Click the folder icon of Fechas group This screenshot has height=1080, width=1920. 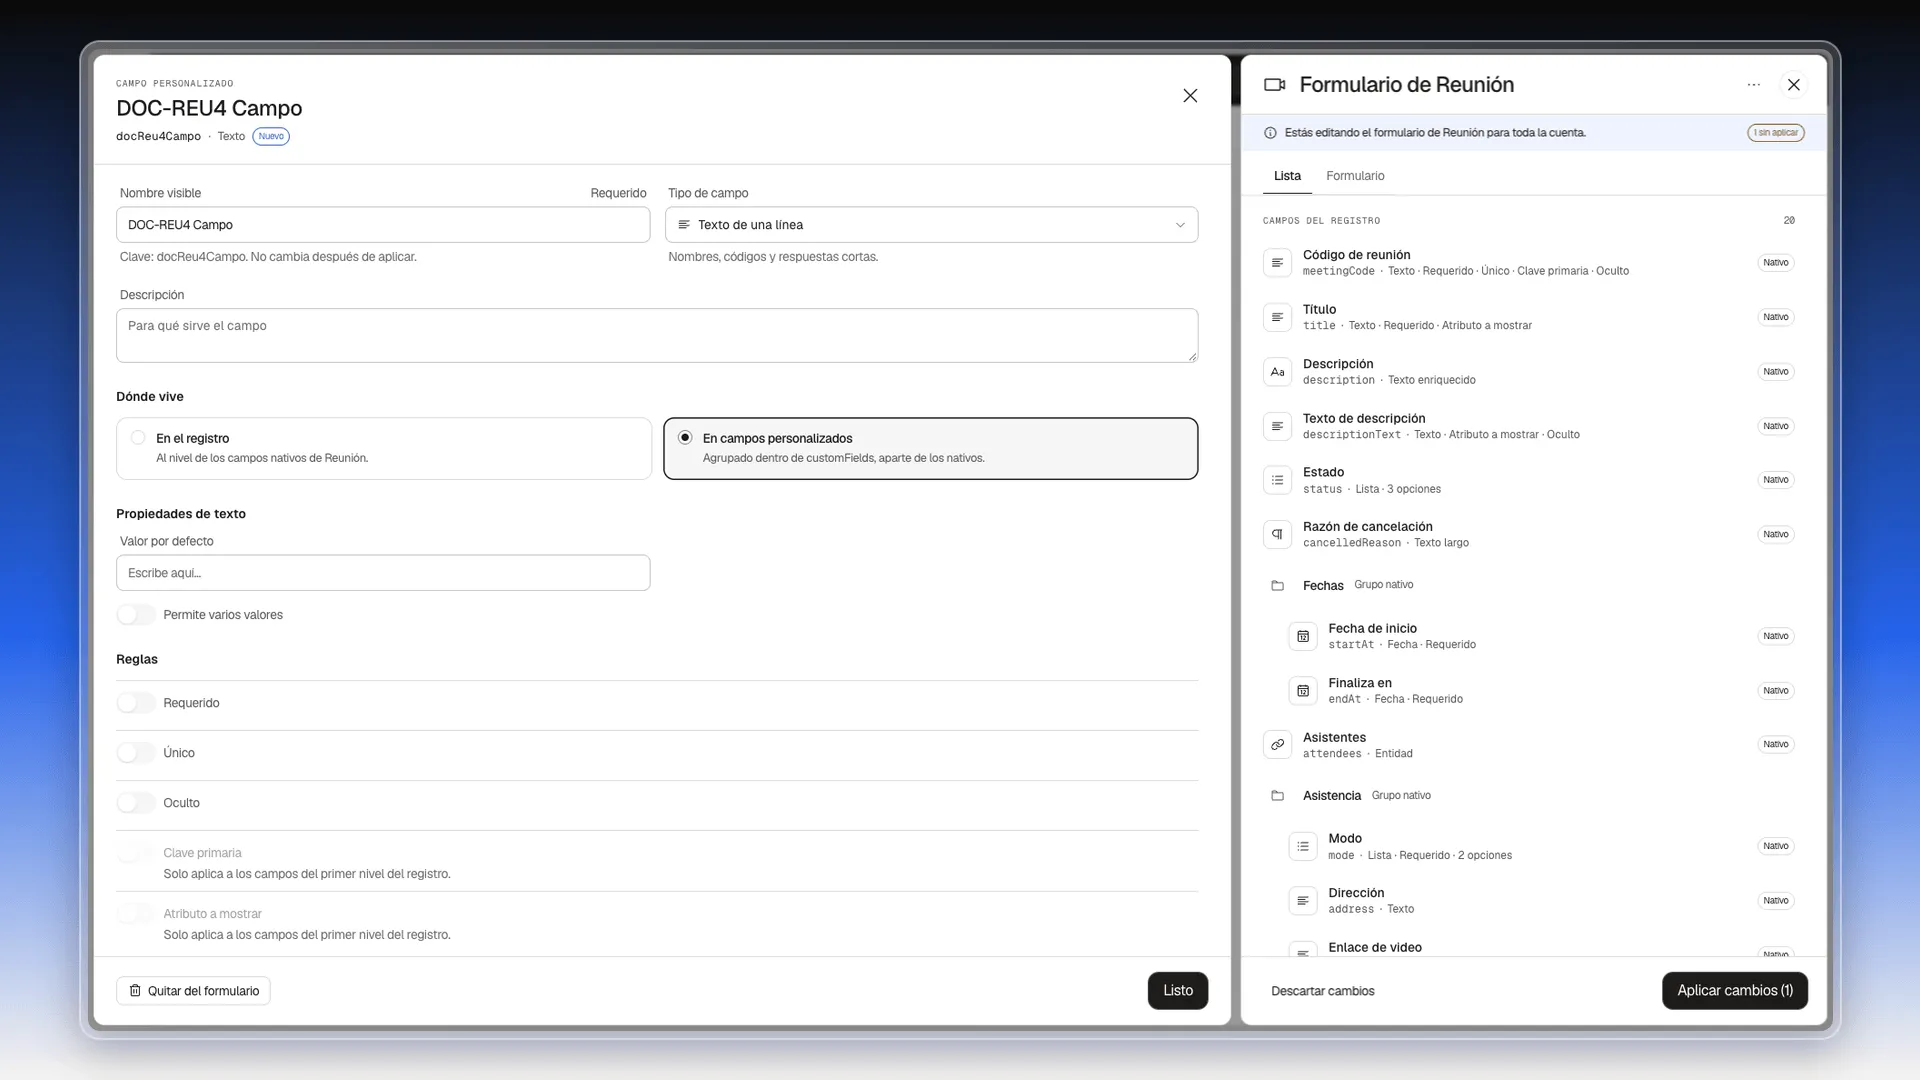click(x=1277, y=585)
